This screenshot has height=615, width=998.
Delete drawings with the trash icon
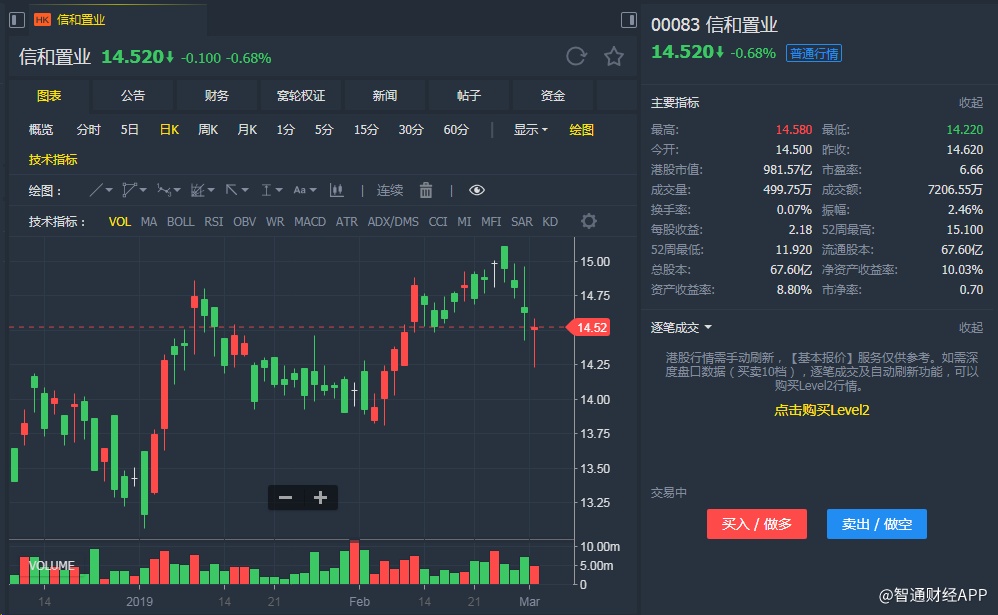pyautogui.click(x=426, y=190)
